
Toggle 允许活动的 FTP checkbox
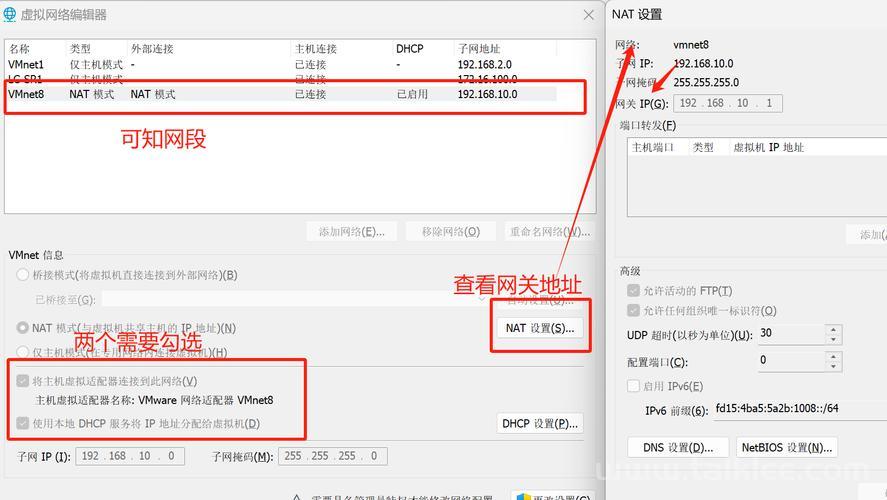tap(633, 291)
